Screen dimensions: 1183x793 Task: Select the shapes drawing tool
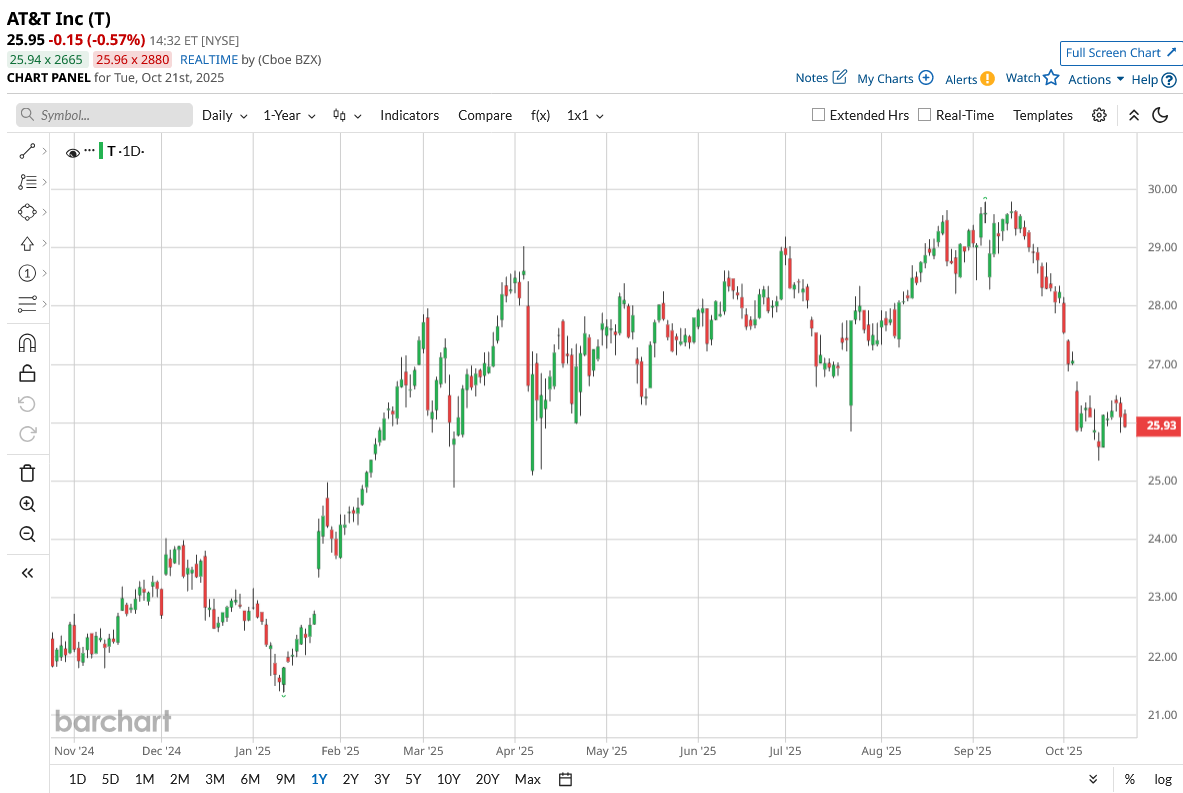pyautogui.click(x=27, y=212)
